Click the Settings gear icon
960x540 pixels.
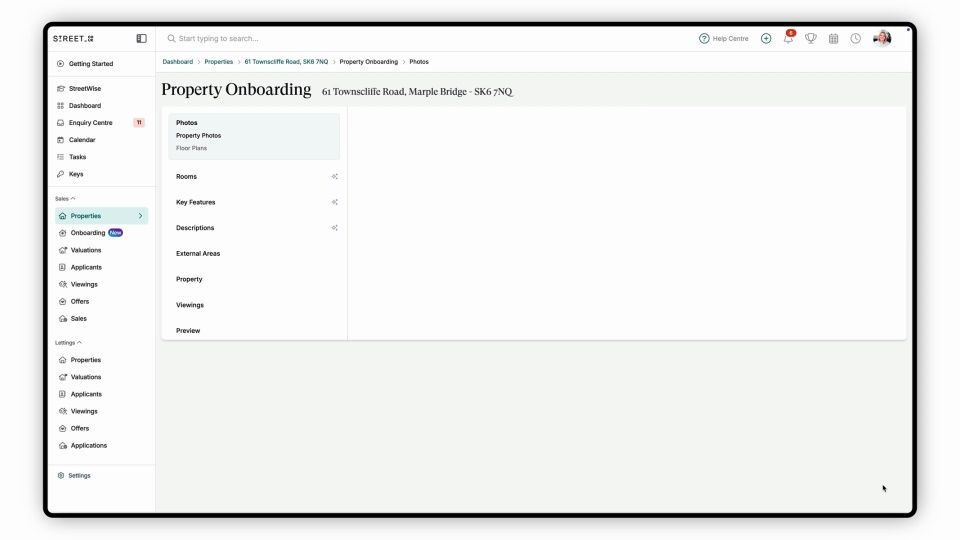[x=61, y=476]
